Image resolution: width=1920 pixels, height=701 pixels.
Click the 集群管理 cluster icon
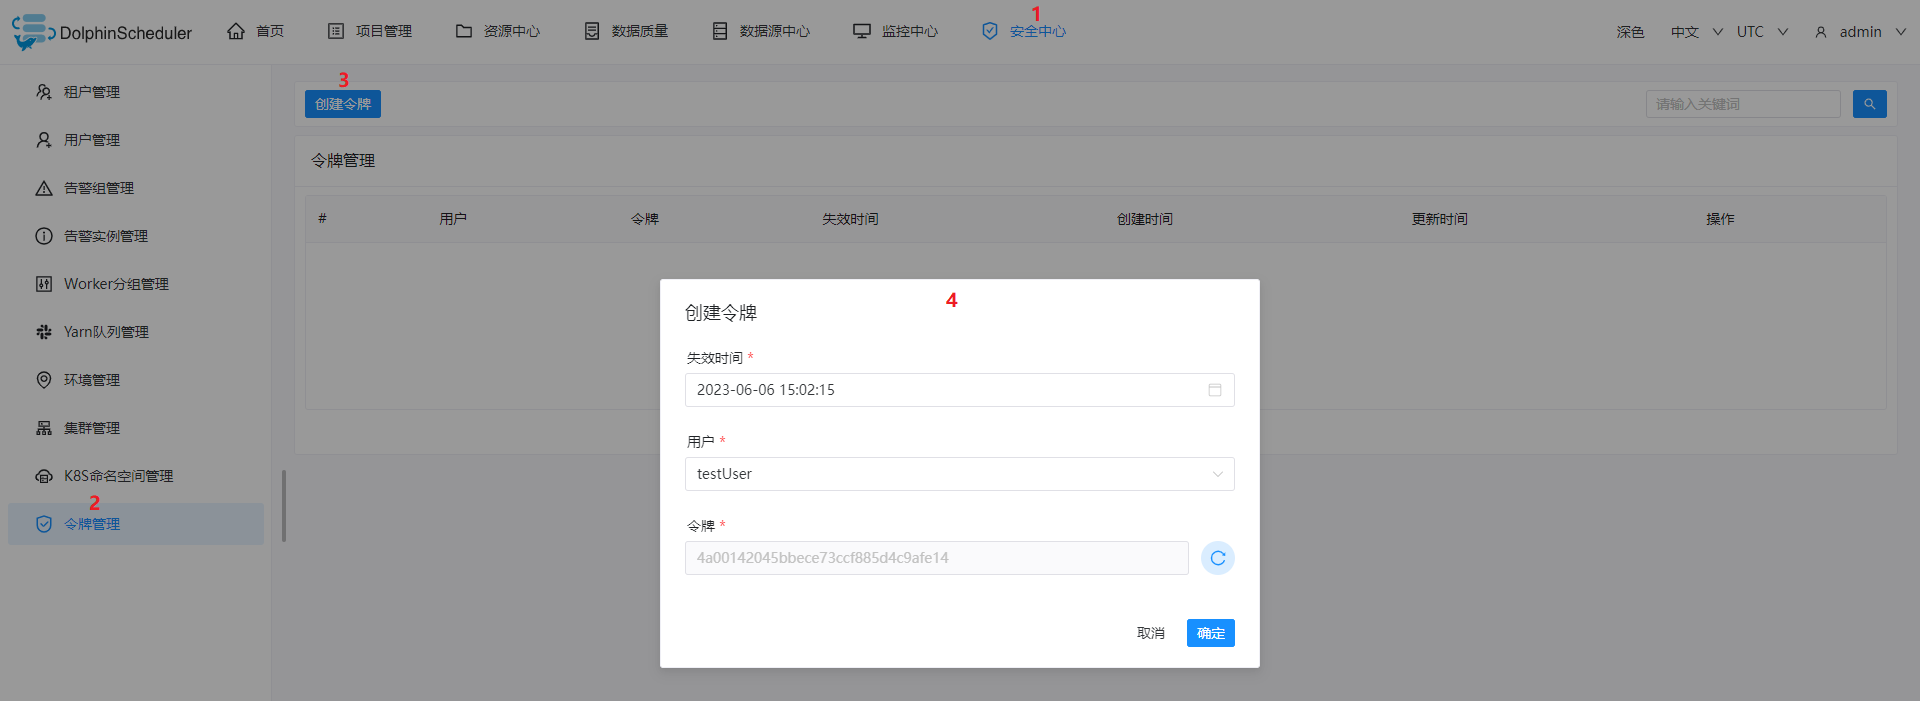pos(44,428)
